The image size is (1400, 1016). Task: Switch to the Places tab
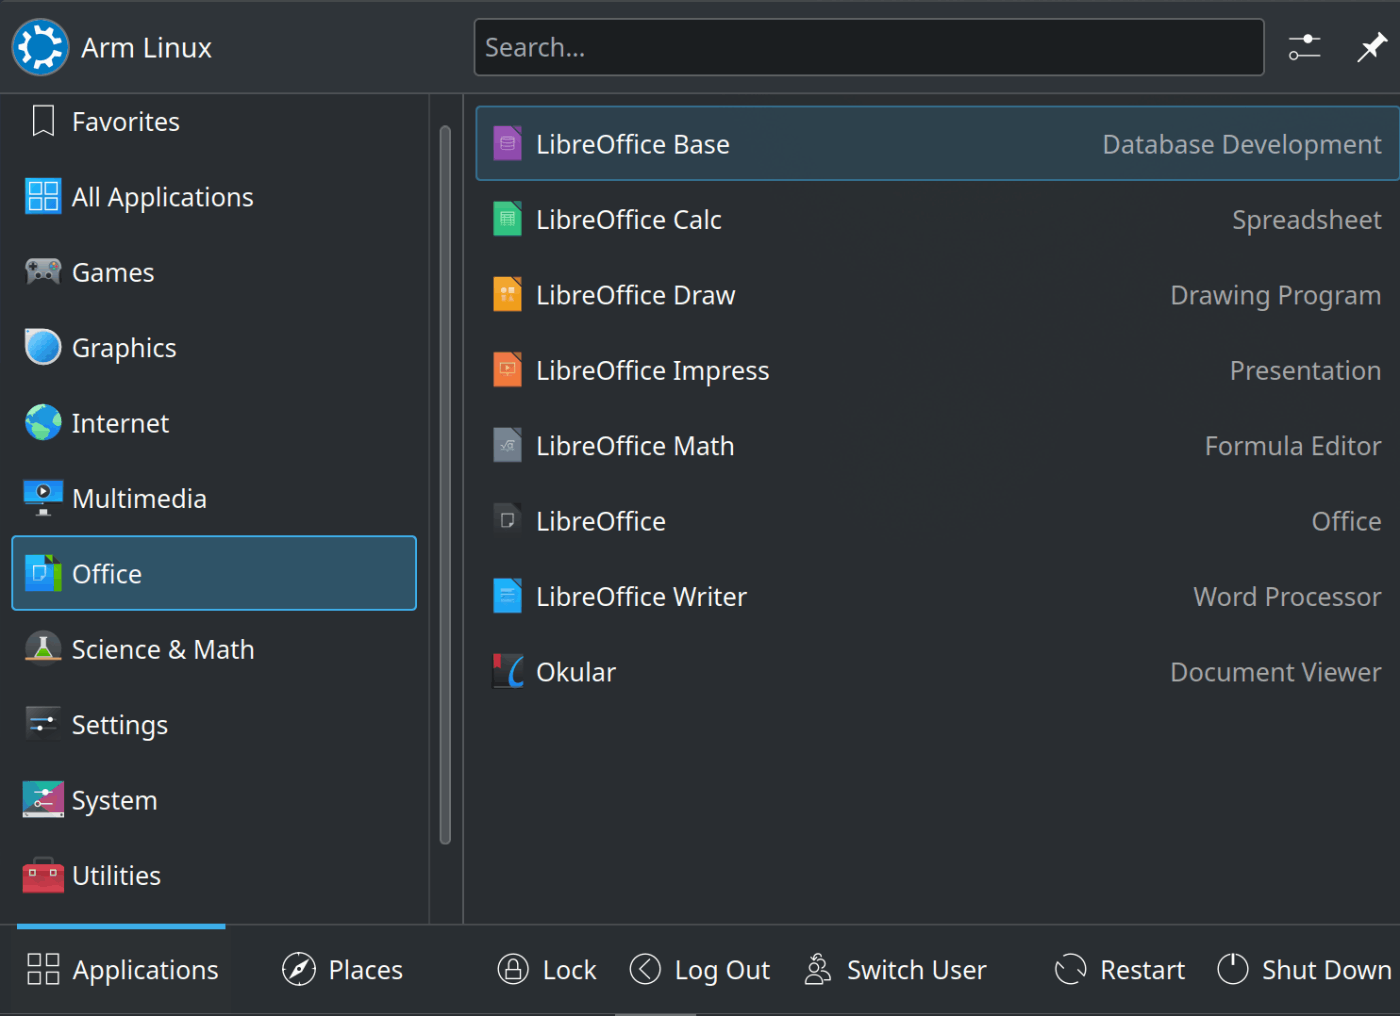(x=342, y=969)
